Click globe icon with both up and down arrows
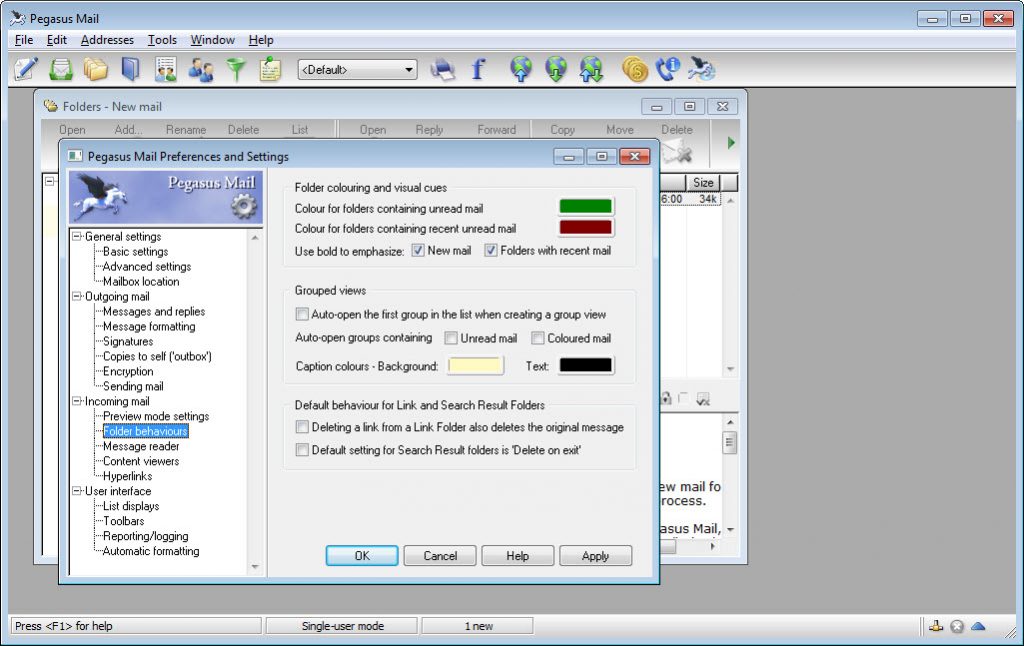This screenshot has height=646, width=1024. pos(591,69)
